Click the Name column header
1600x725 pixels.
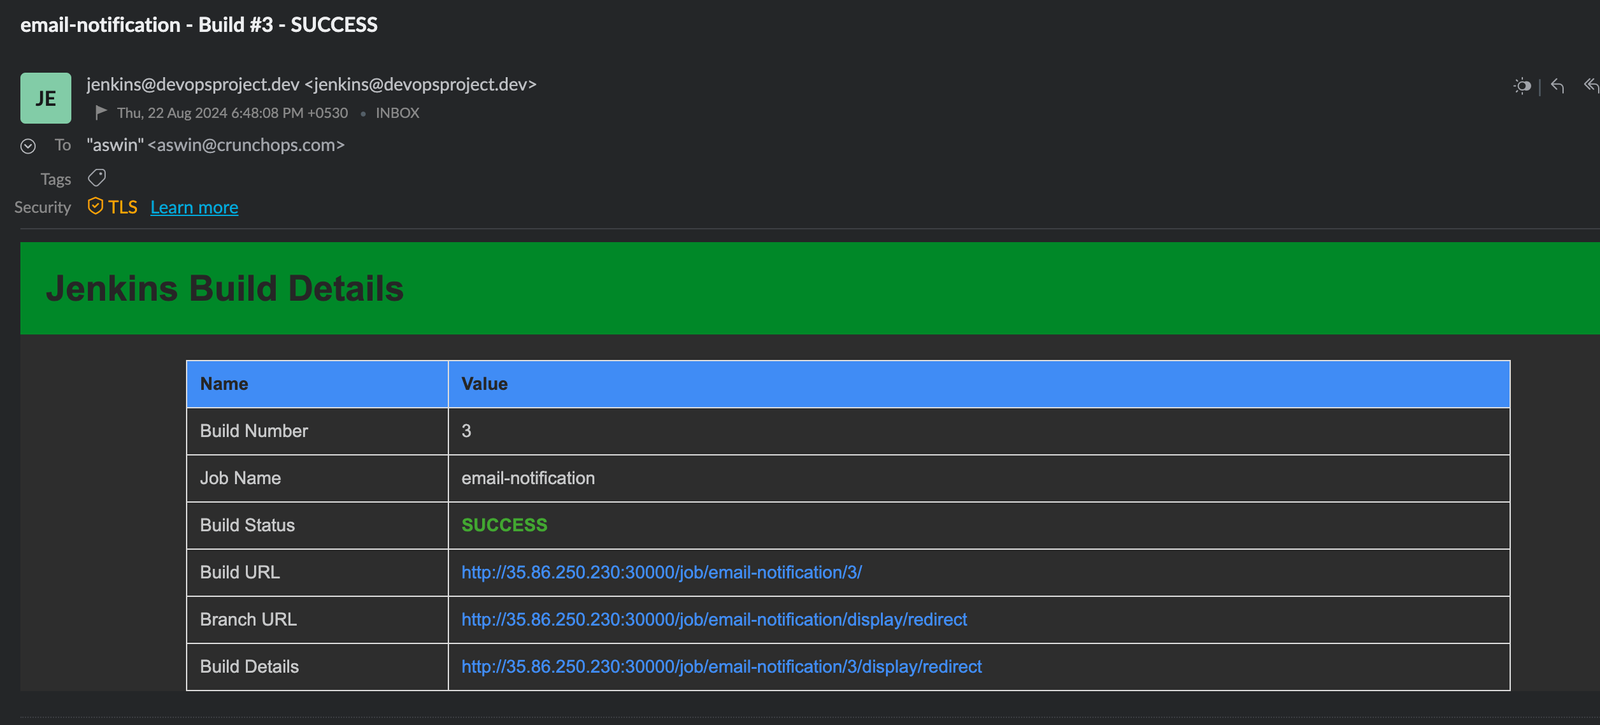pyautogui.click(x=224, y=384)
